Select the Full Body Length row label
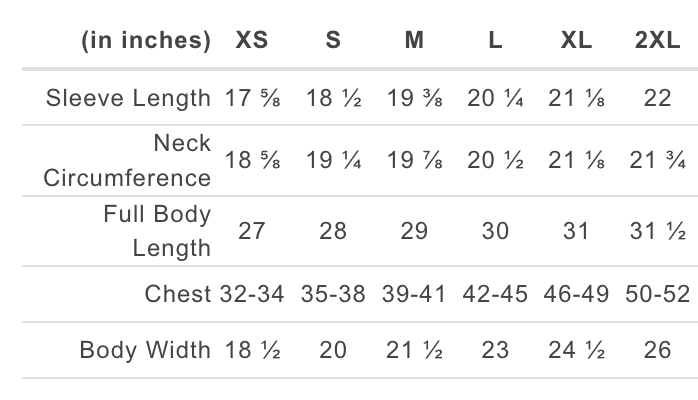 coord(159,230)
